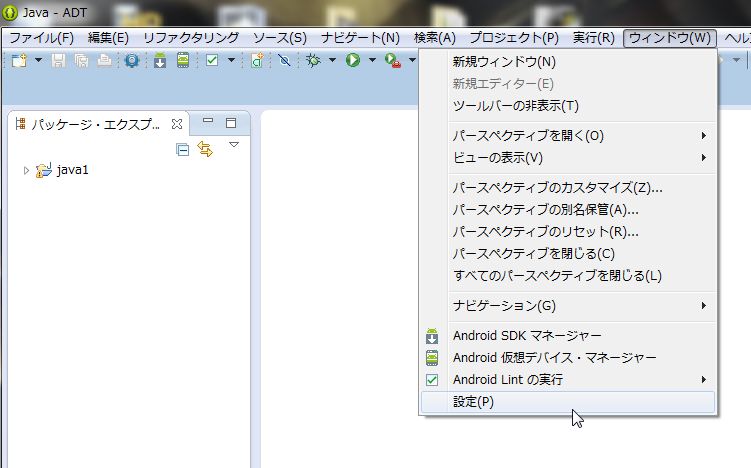Choose パースペクティブのリセット(R)... entry
The image size is (751, 468).
click(569, 231)
